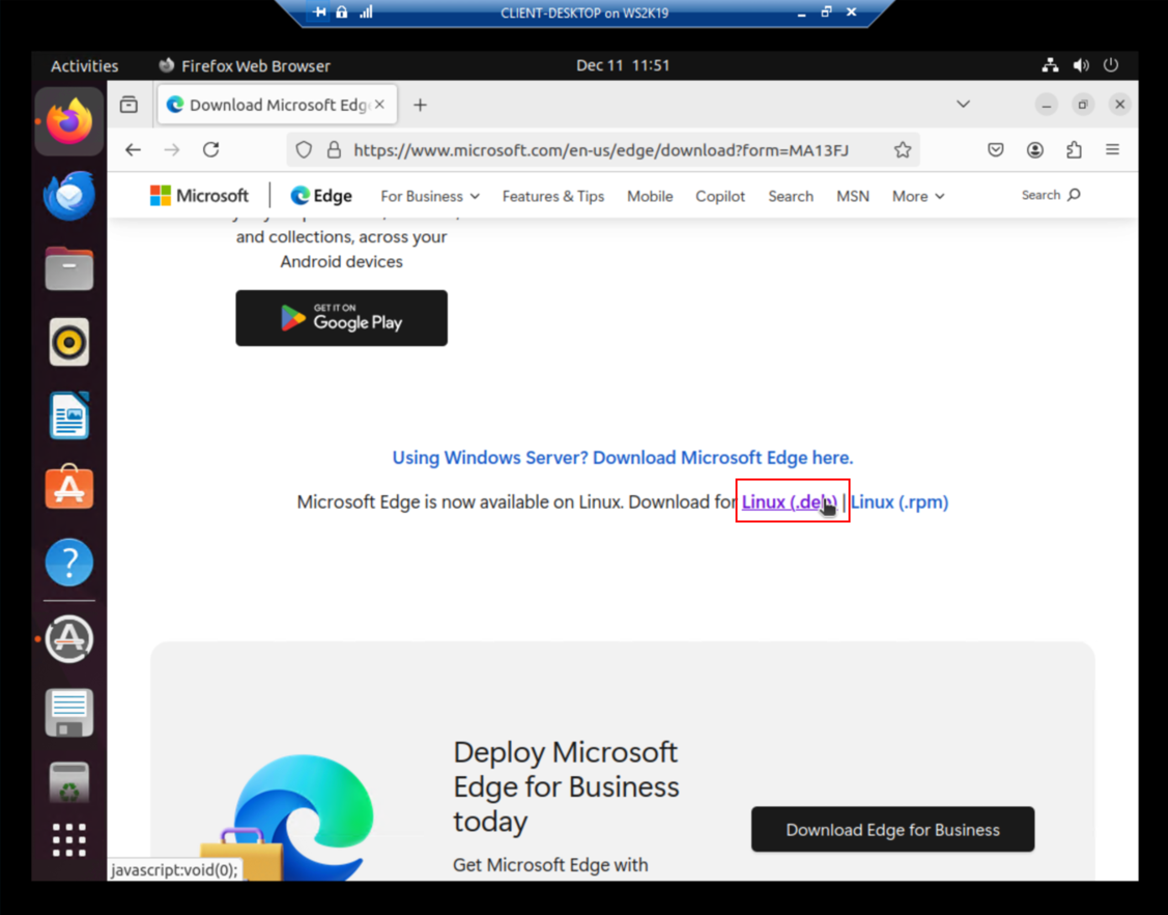Open the tracking protection shield icon
Screen dimensions: 1168x915
tap(303, 149)
